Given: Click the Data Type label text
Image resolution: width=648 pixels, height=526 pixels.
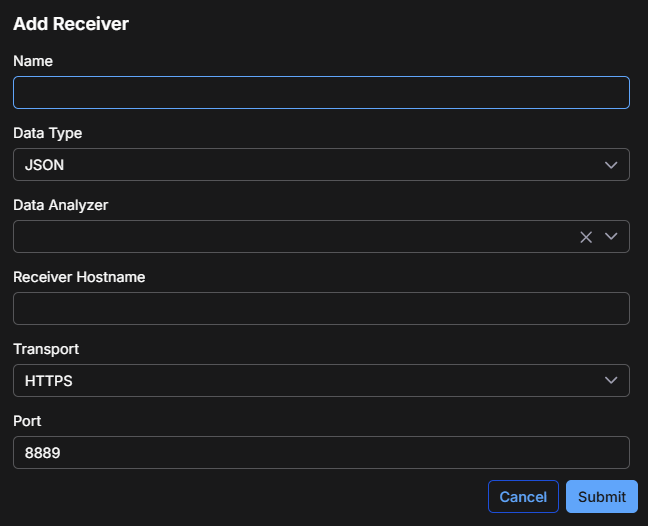Looking at the screenshot, I should click(48, 133).
